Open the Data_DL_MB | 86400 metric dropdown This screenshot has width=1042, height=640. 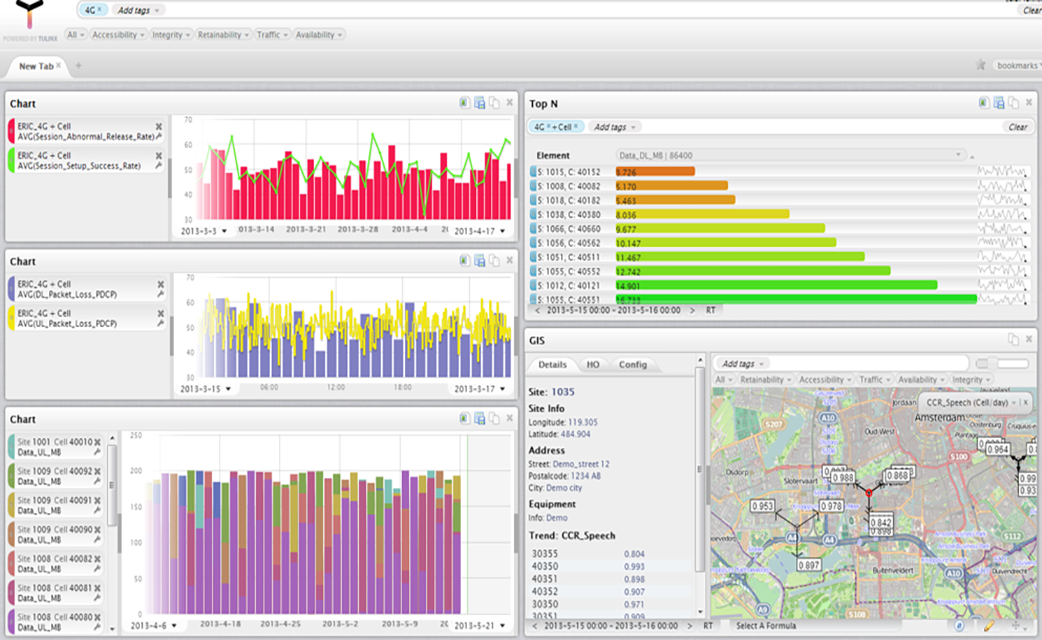790,155
